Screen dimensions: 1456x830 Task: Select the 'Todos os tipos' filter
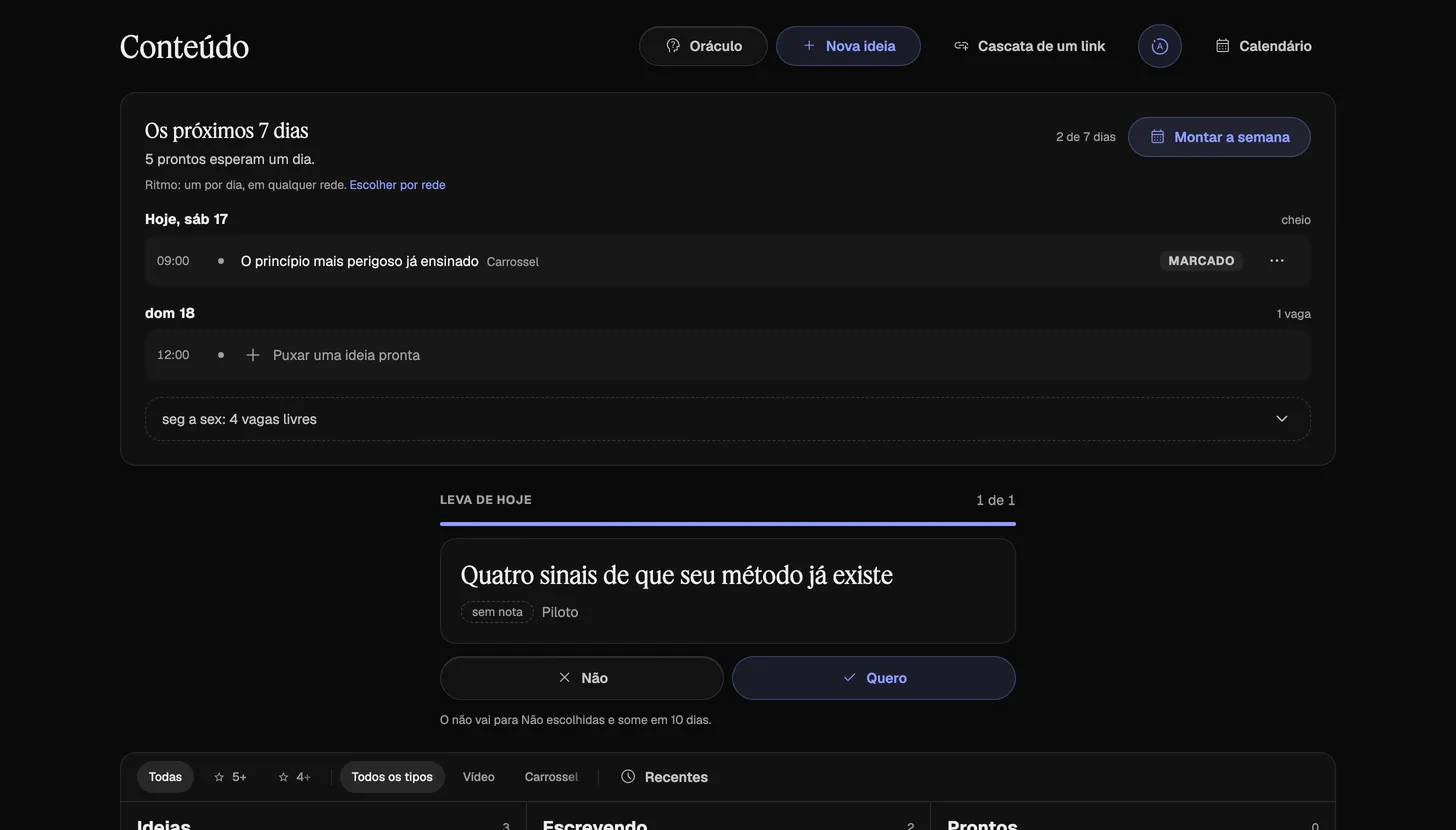(392, 777)
